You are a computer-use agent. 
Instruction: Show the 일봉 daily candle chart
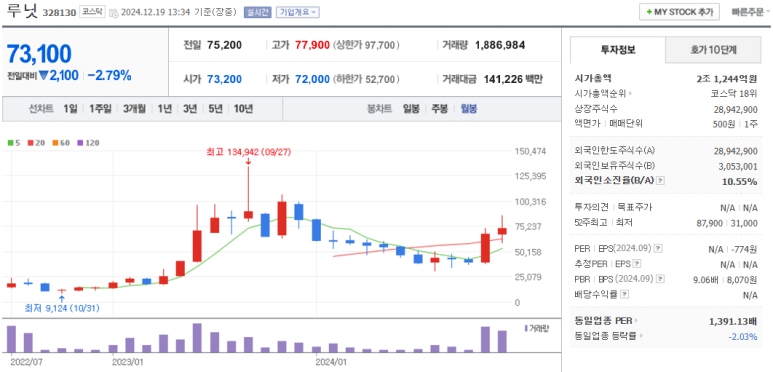click(x=411, y=109)
